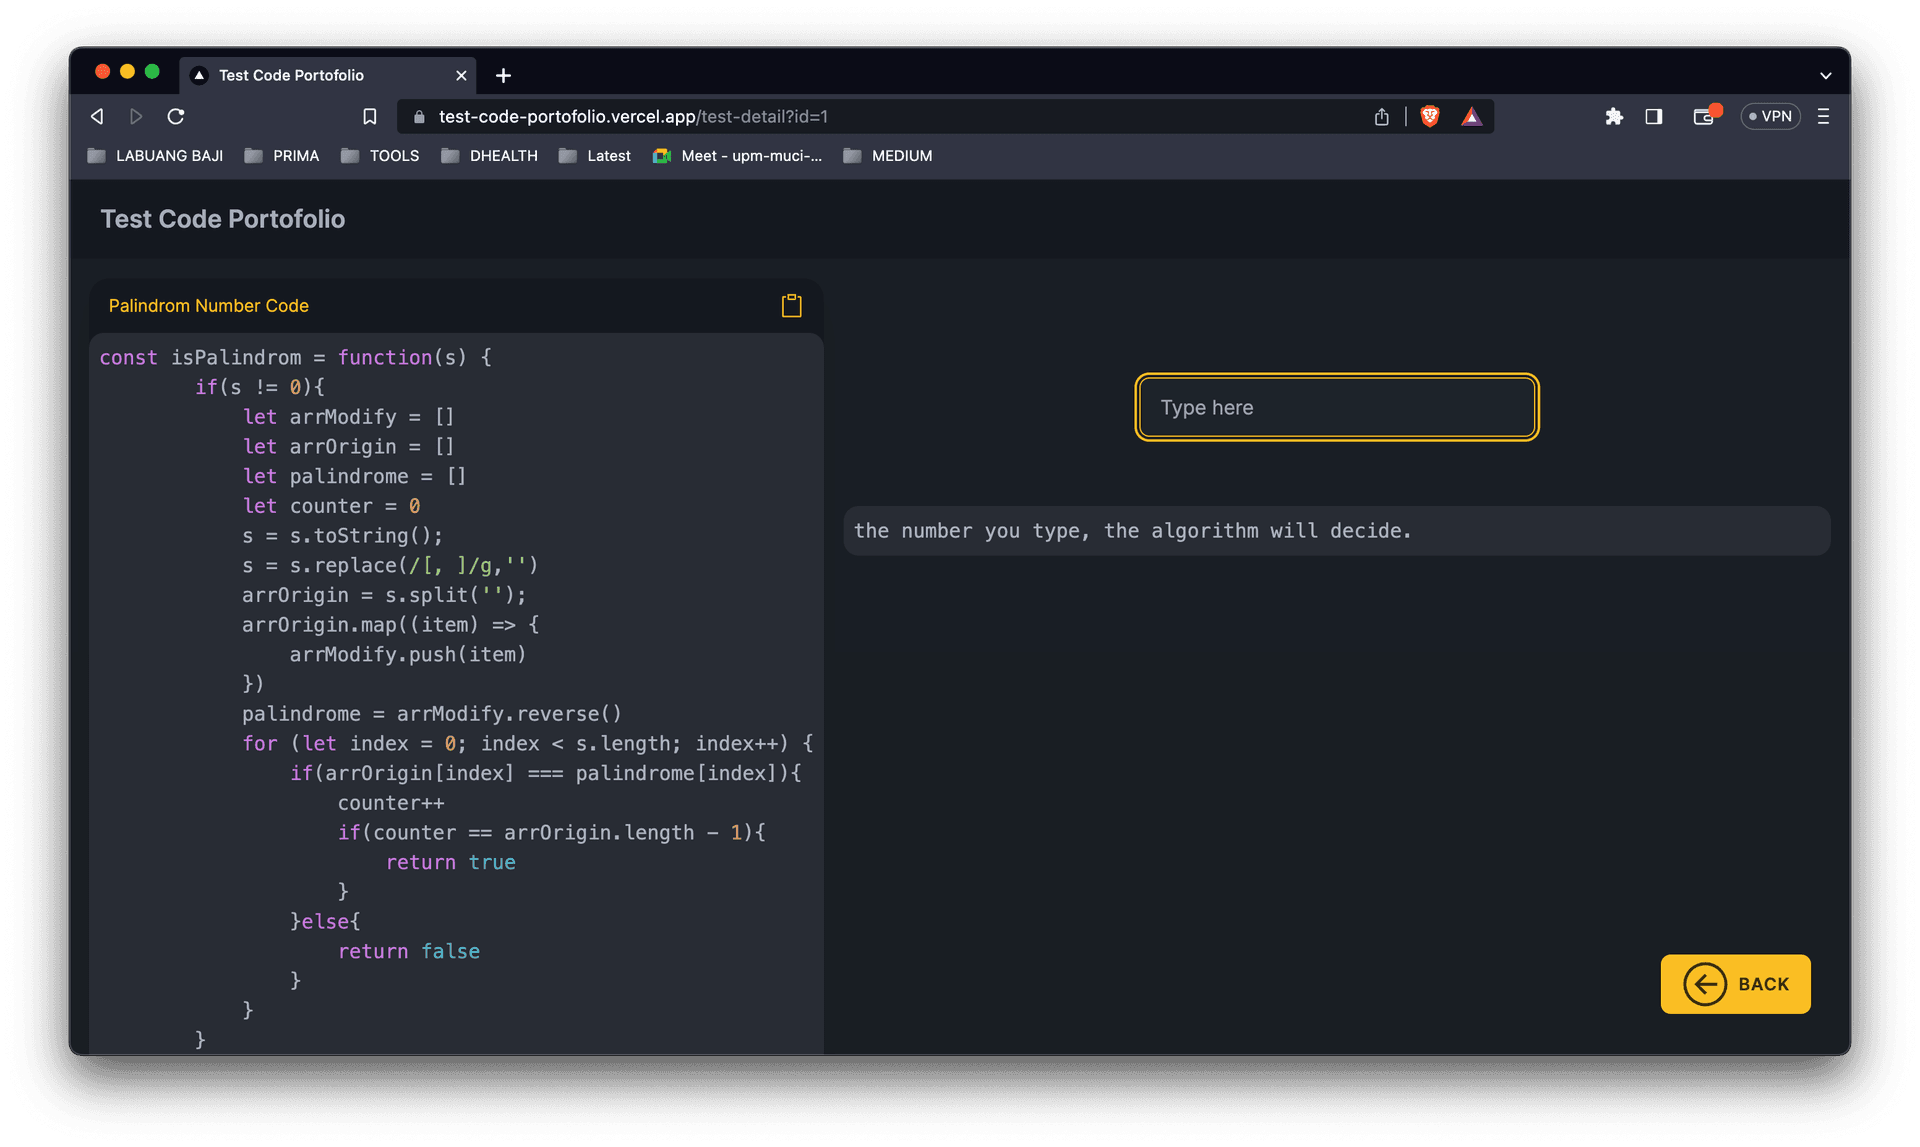Open the DHEALTH bookmark folder
The height and width of the screenshot is (1147, 1920).
(x=489, y=156)
